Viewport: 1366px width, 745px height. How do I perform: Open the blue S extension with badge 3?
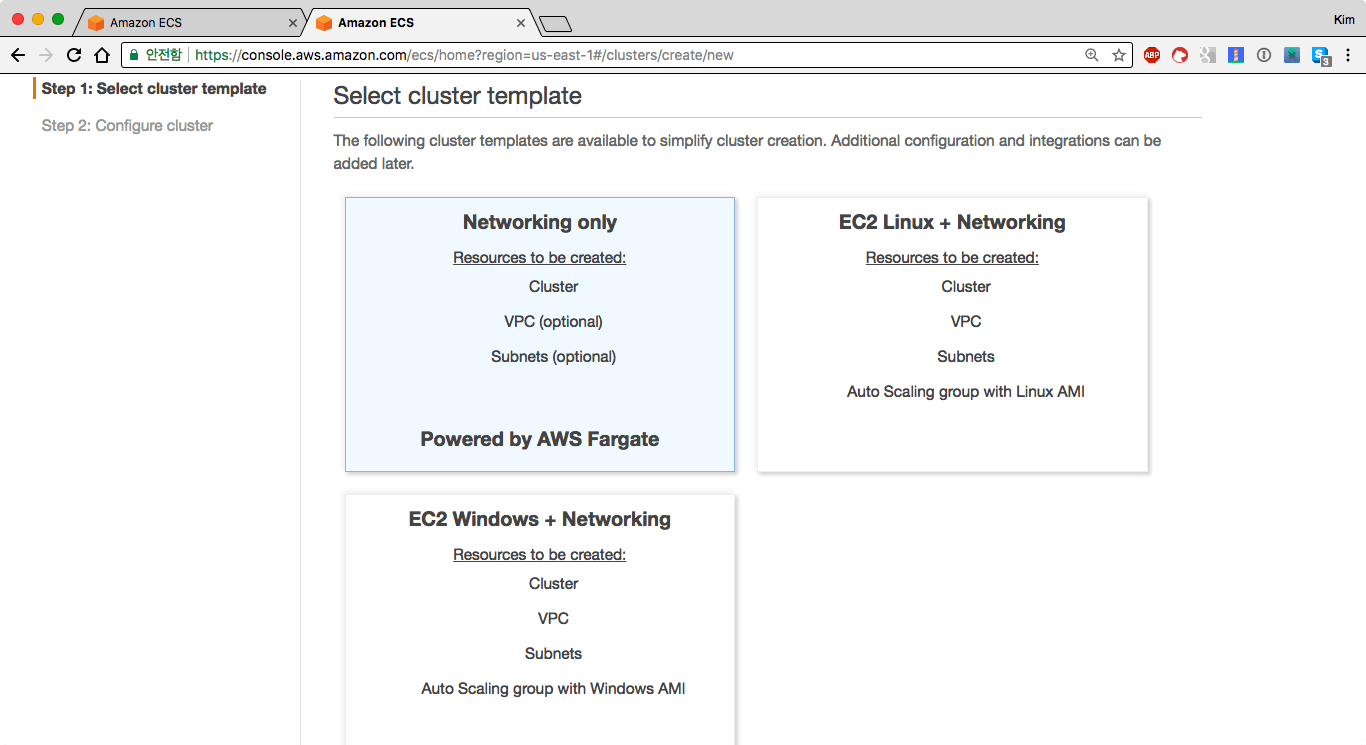pos(1321,56)
